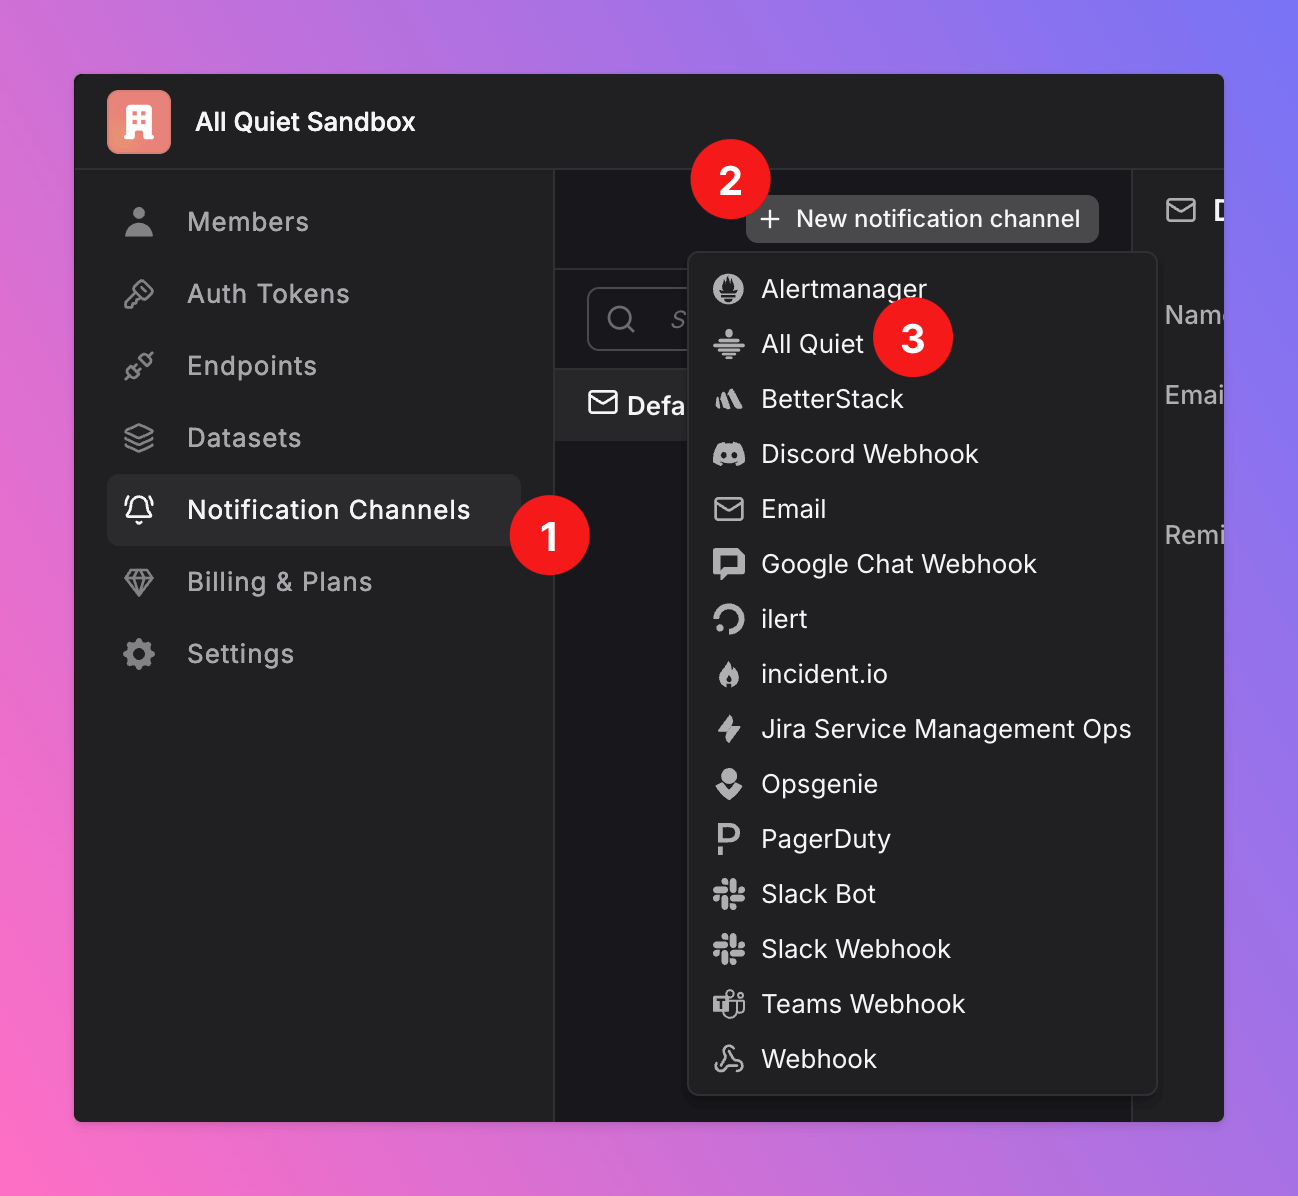Click the Endpoints plug icon

point(139,366)
